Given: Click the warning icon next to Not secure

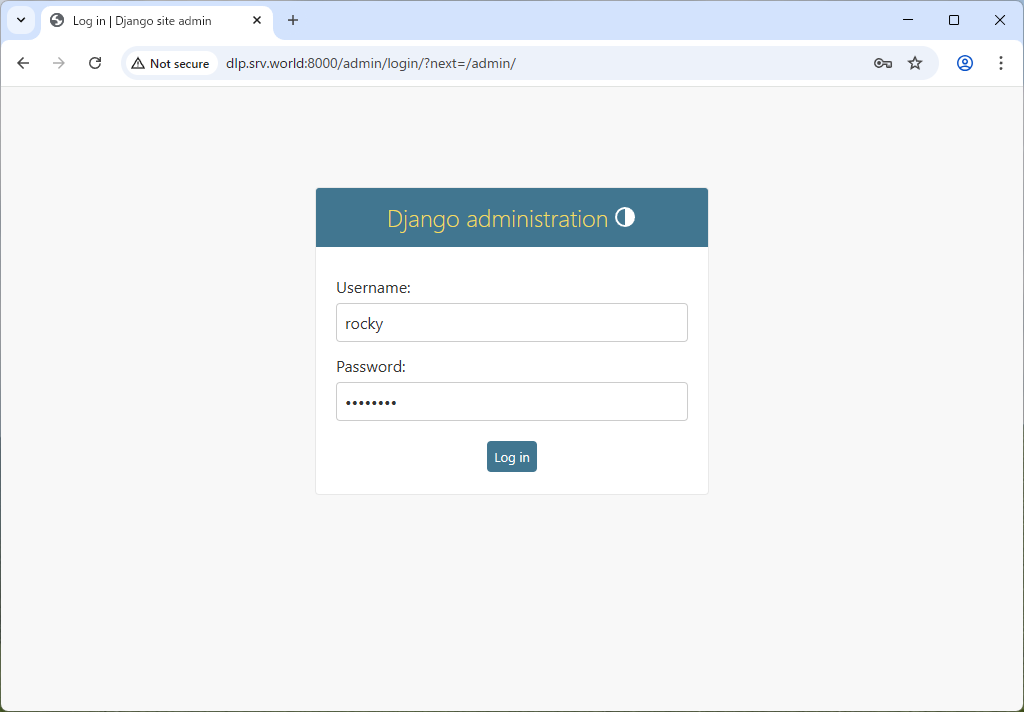Looking at the screenshot, I should coord(136,62).
